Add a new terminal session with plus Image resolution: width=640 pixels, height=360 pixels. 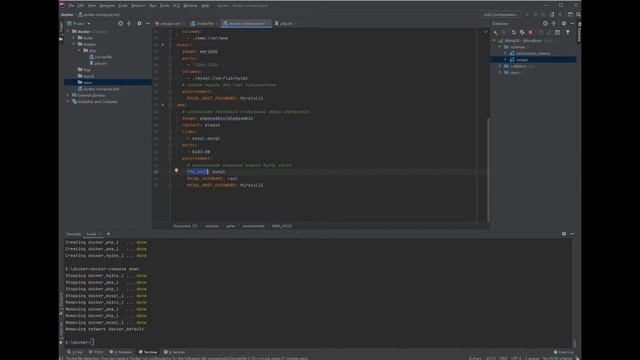click(x=109, y=234)
